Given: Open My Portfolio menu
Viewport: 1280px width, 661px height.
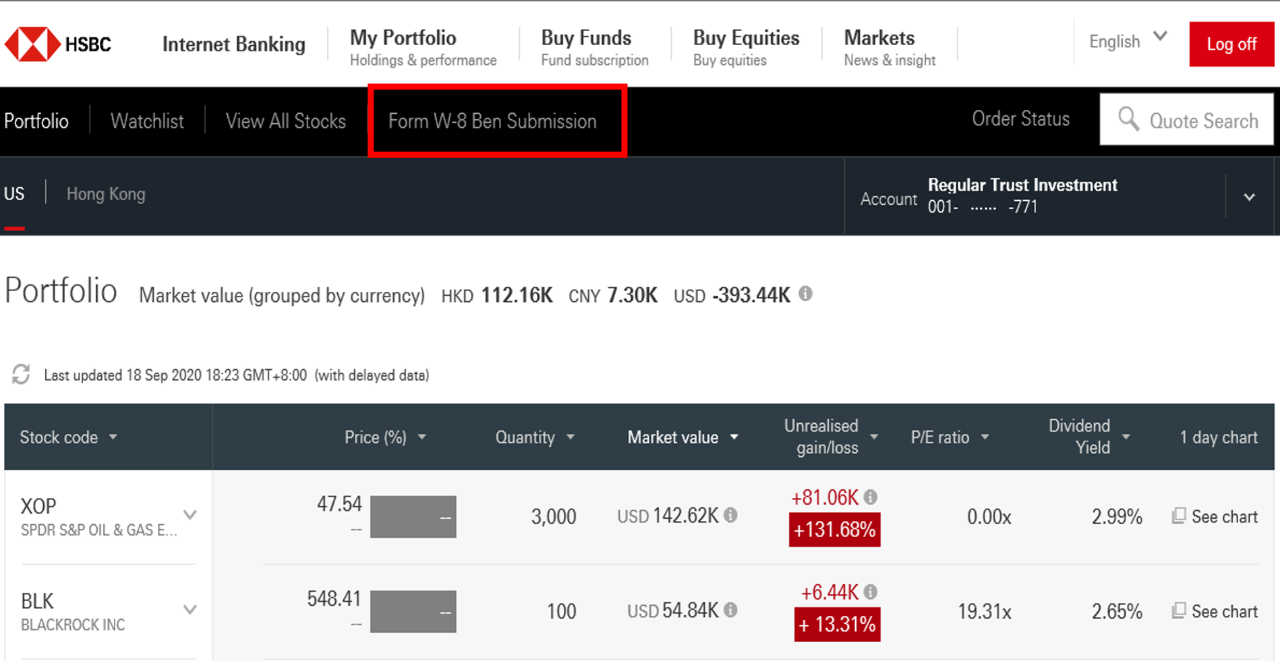Looking at the screenshot, I should coord(423,47).
